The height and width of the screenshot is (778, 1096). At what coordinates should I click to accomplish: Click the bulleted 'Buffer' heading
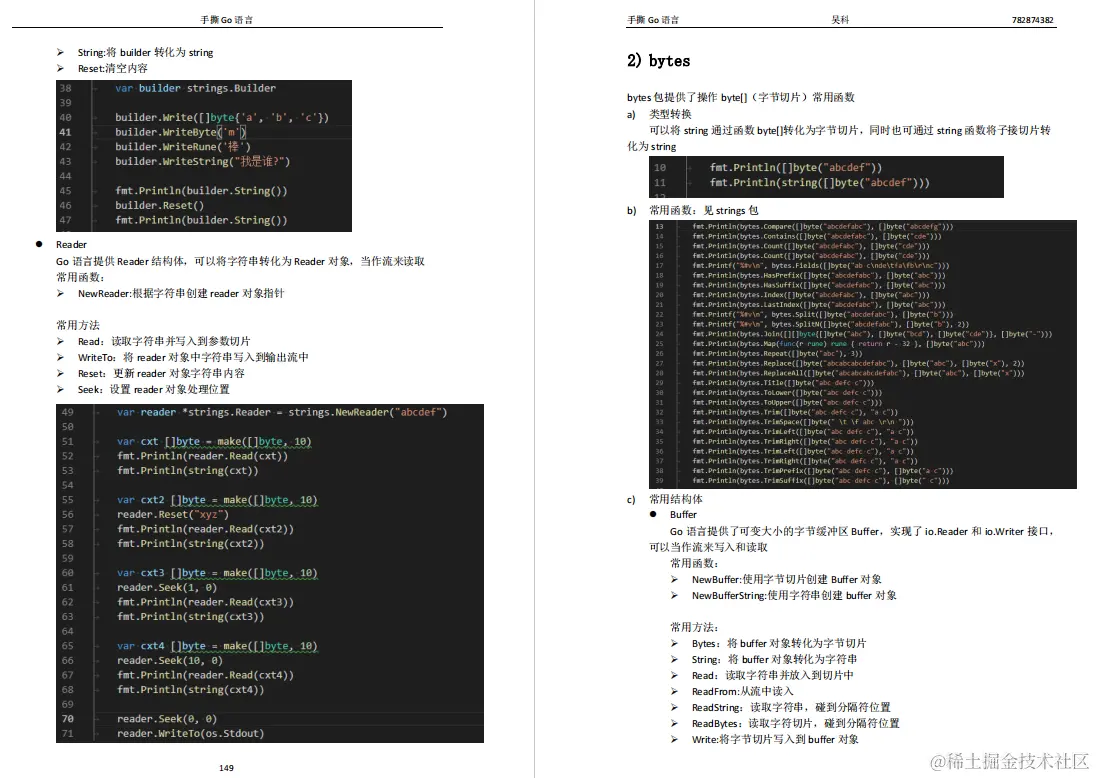pos(683,514)
